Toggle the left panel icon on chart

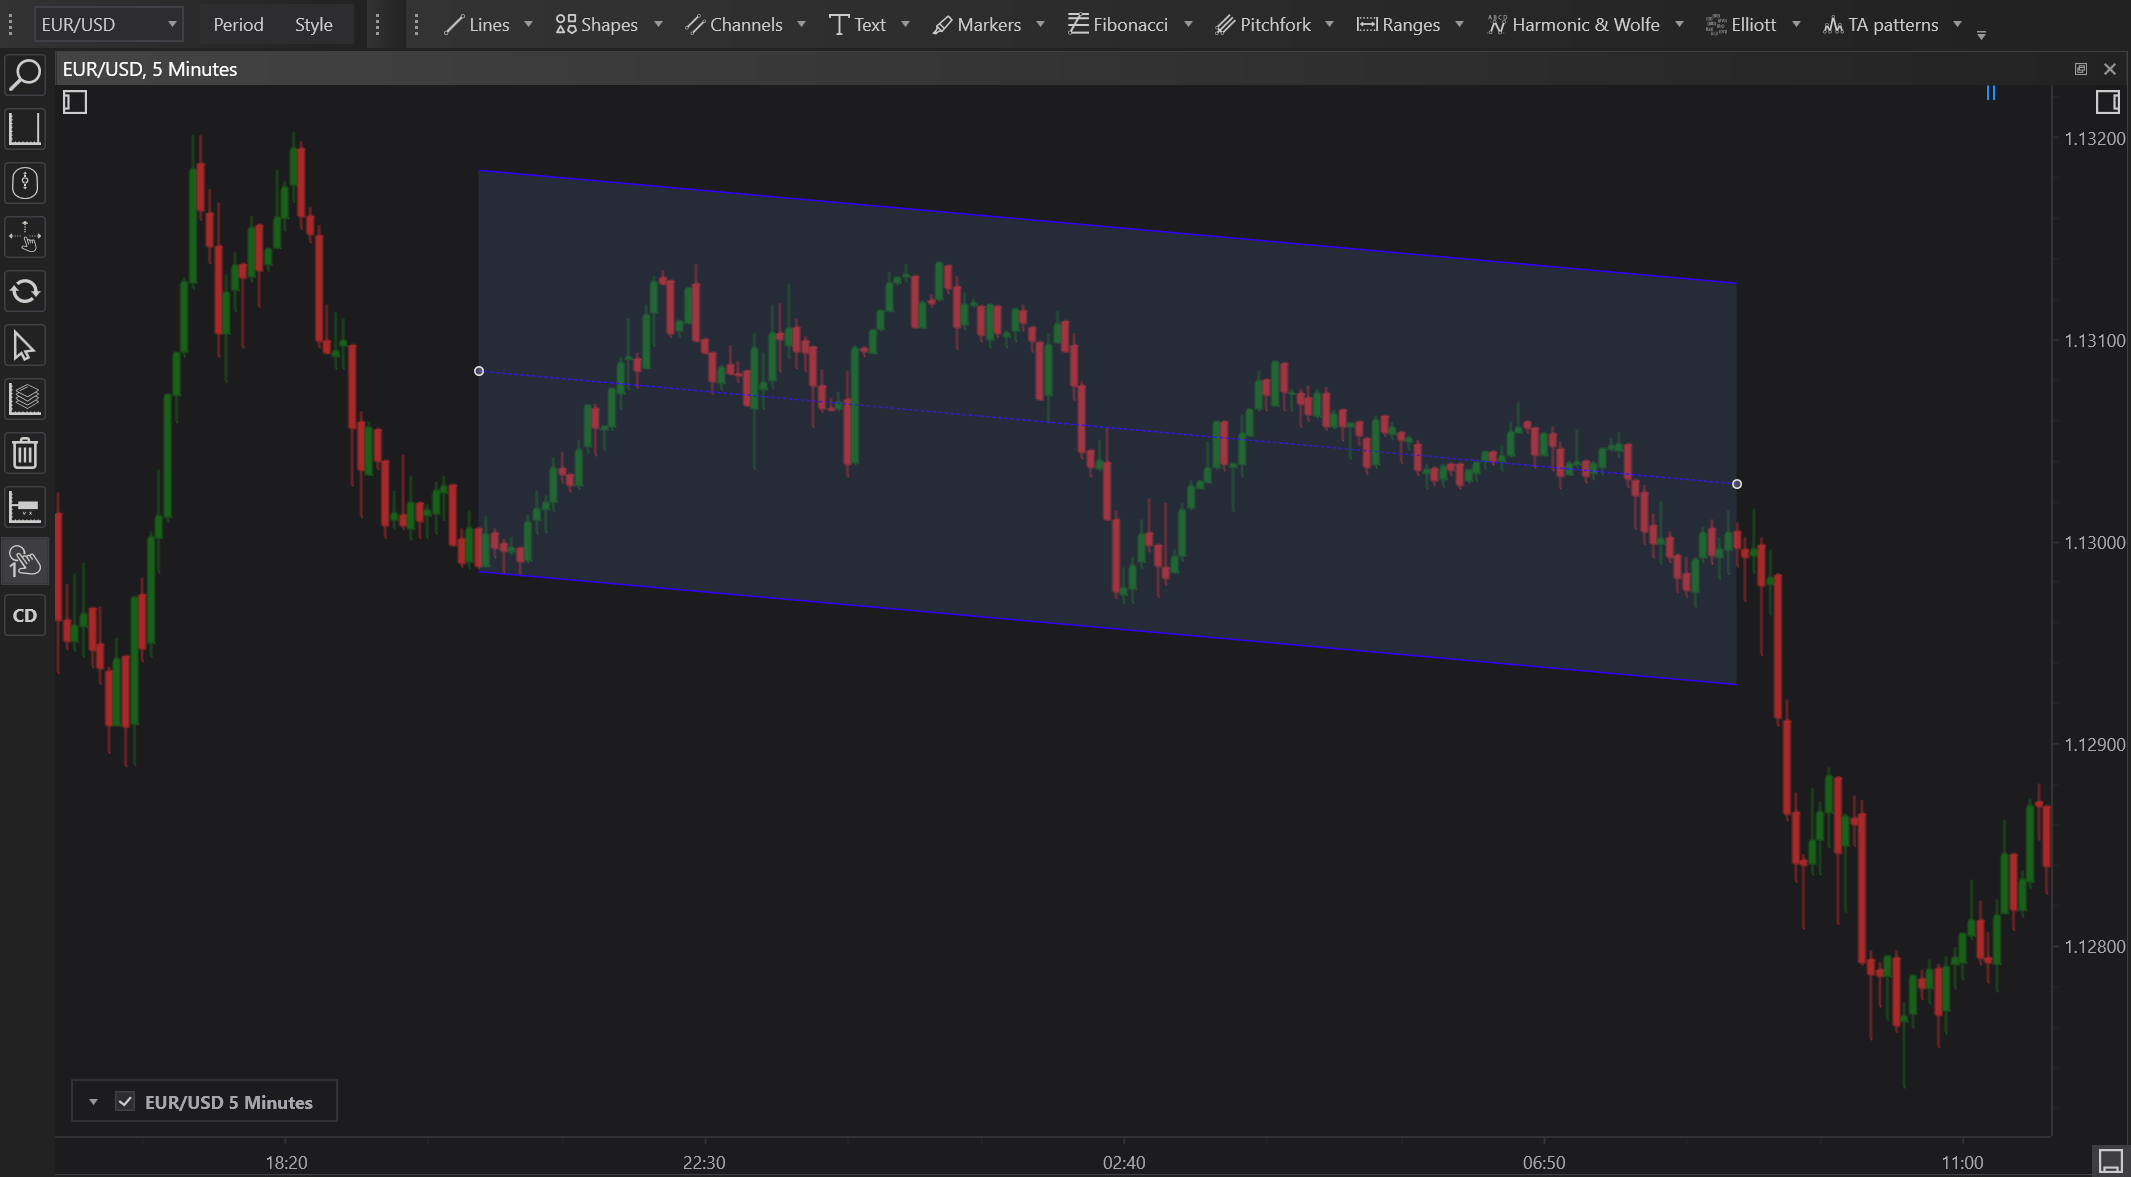75,102
